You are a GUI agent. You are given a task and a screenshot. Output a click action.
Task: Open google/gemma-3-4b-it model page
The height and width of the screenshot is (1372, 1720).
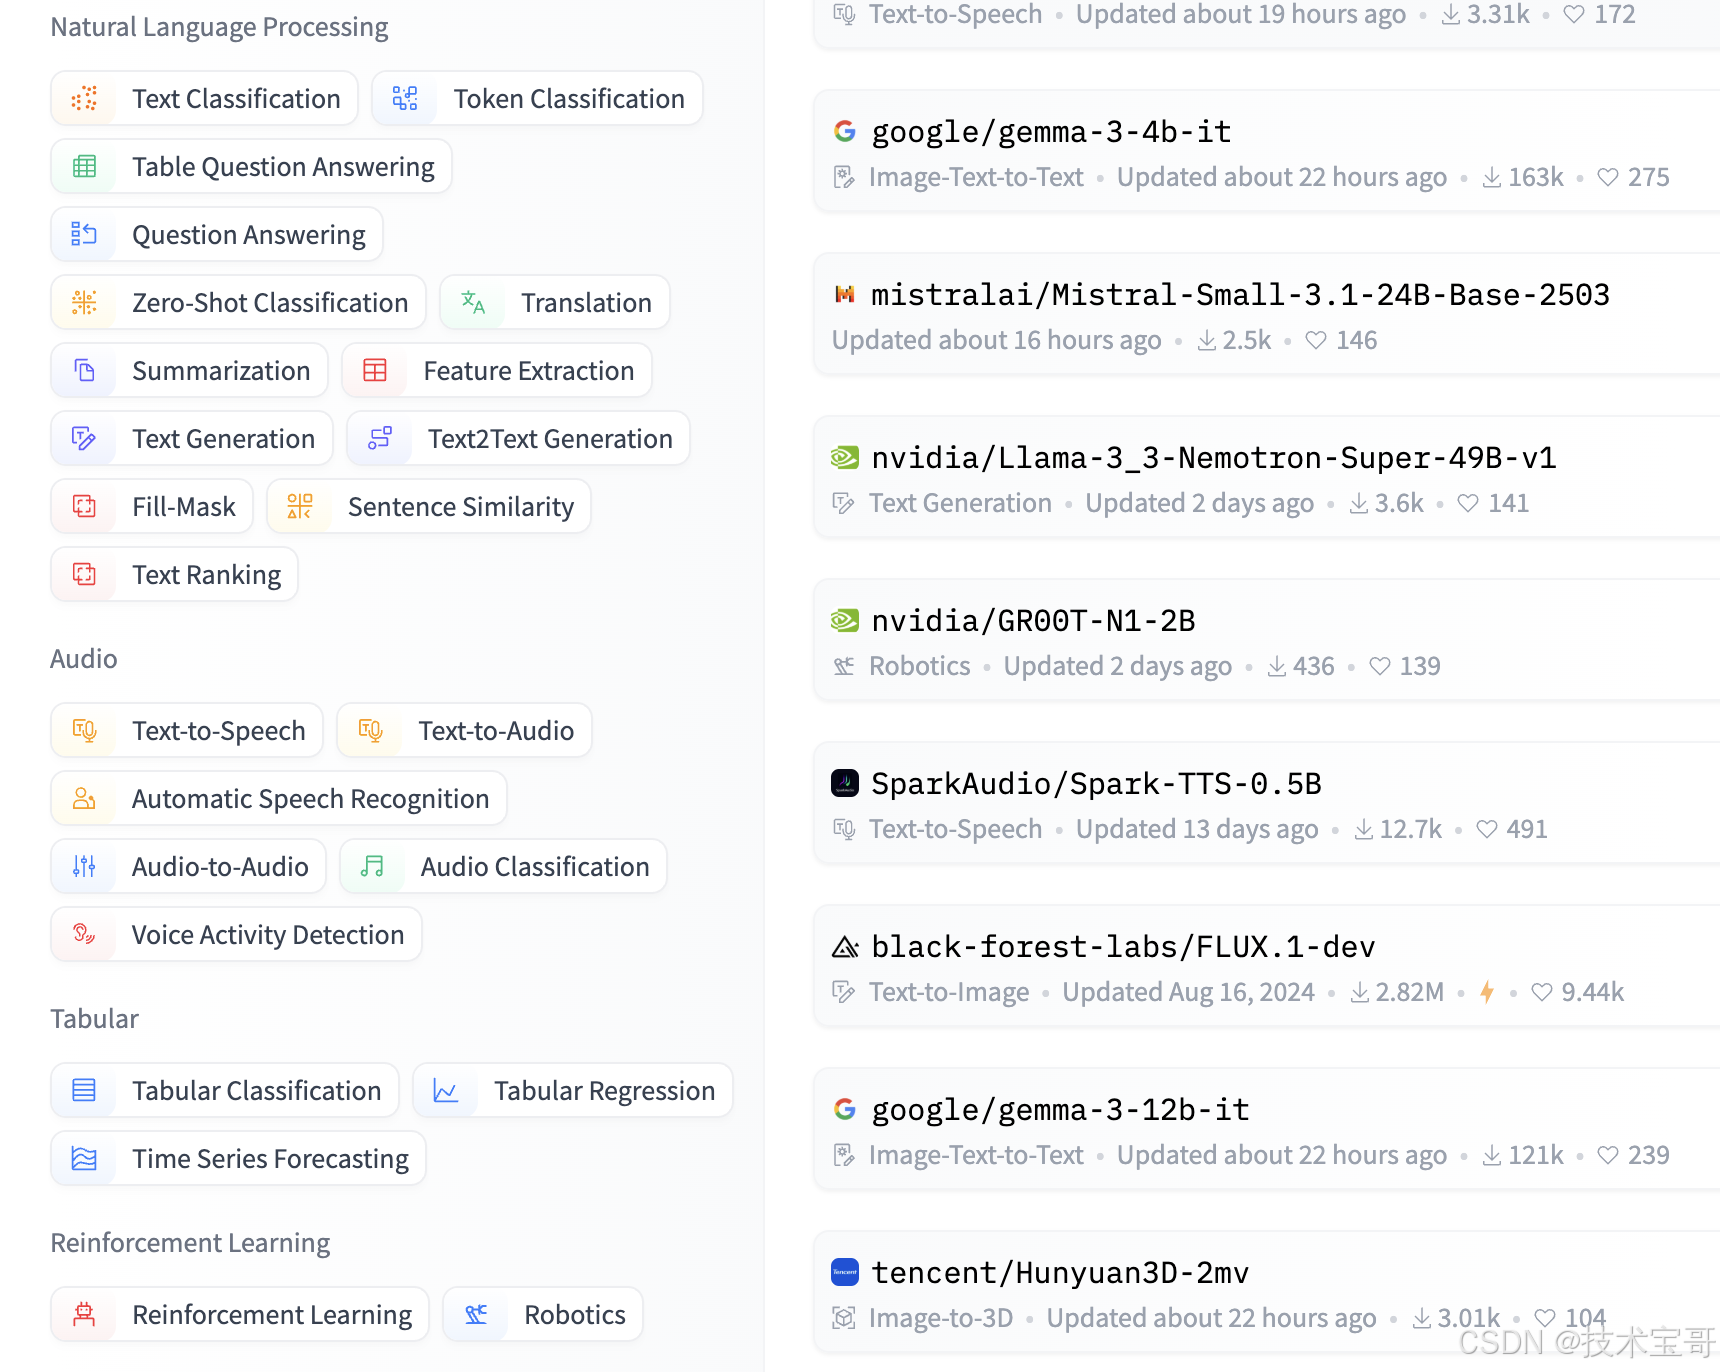1051,131
